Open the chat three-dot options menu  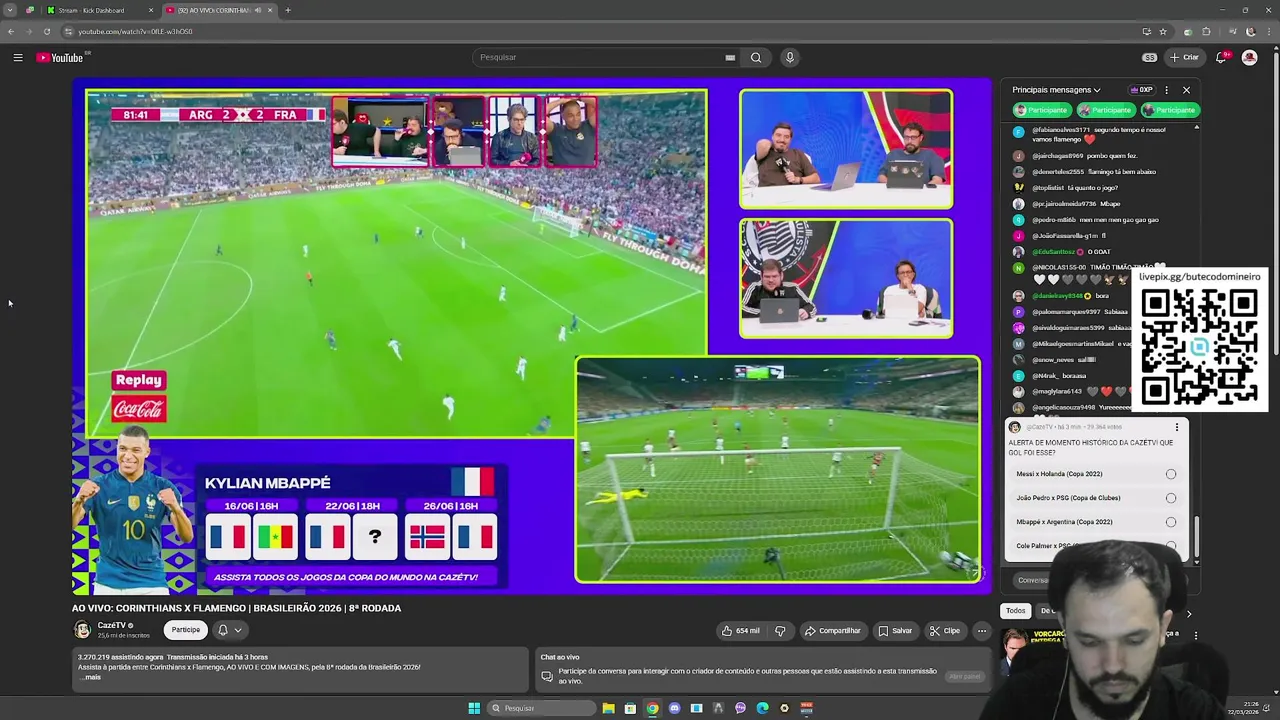[1166, 90]
